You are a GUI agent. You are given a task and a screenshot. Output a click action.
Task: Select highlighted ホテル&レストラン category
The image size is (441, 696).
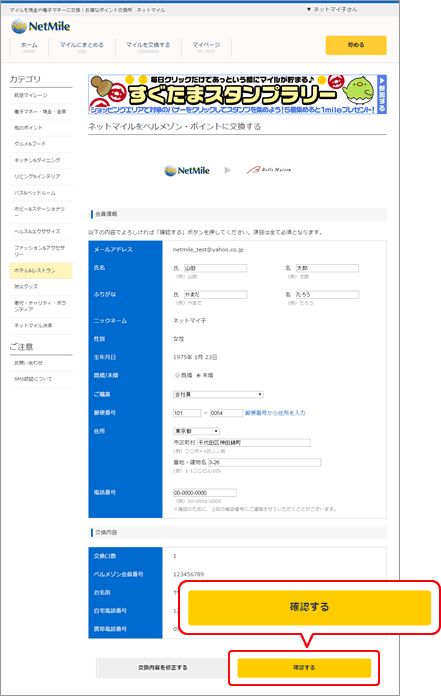click(41, 271)
